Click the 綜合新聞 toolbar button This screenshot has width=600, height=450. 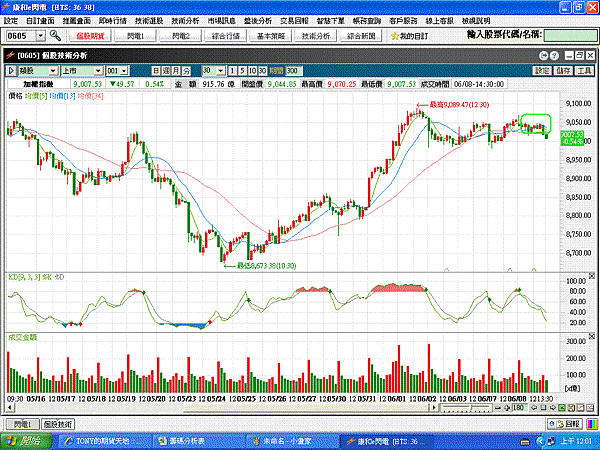[x=361, y=36]
